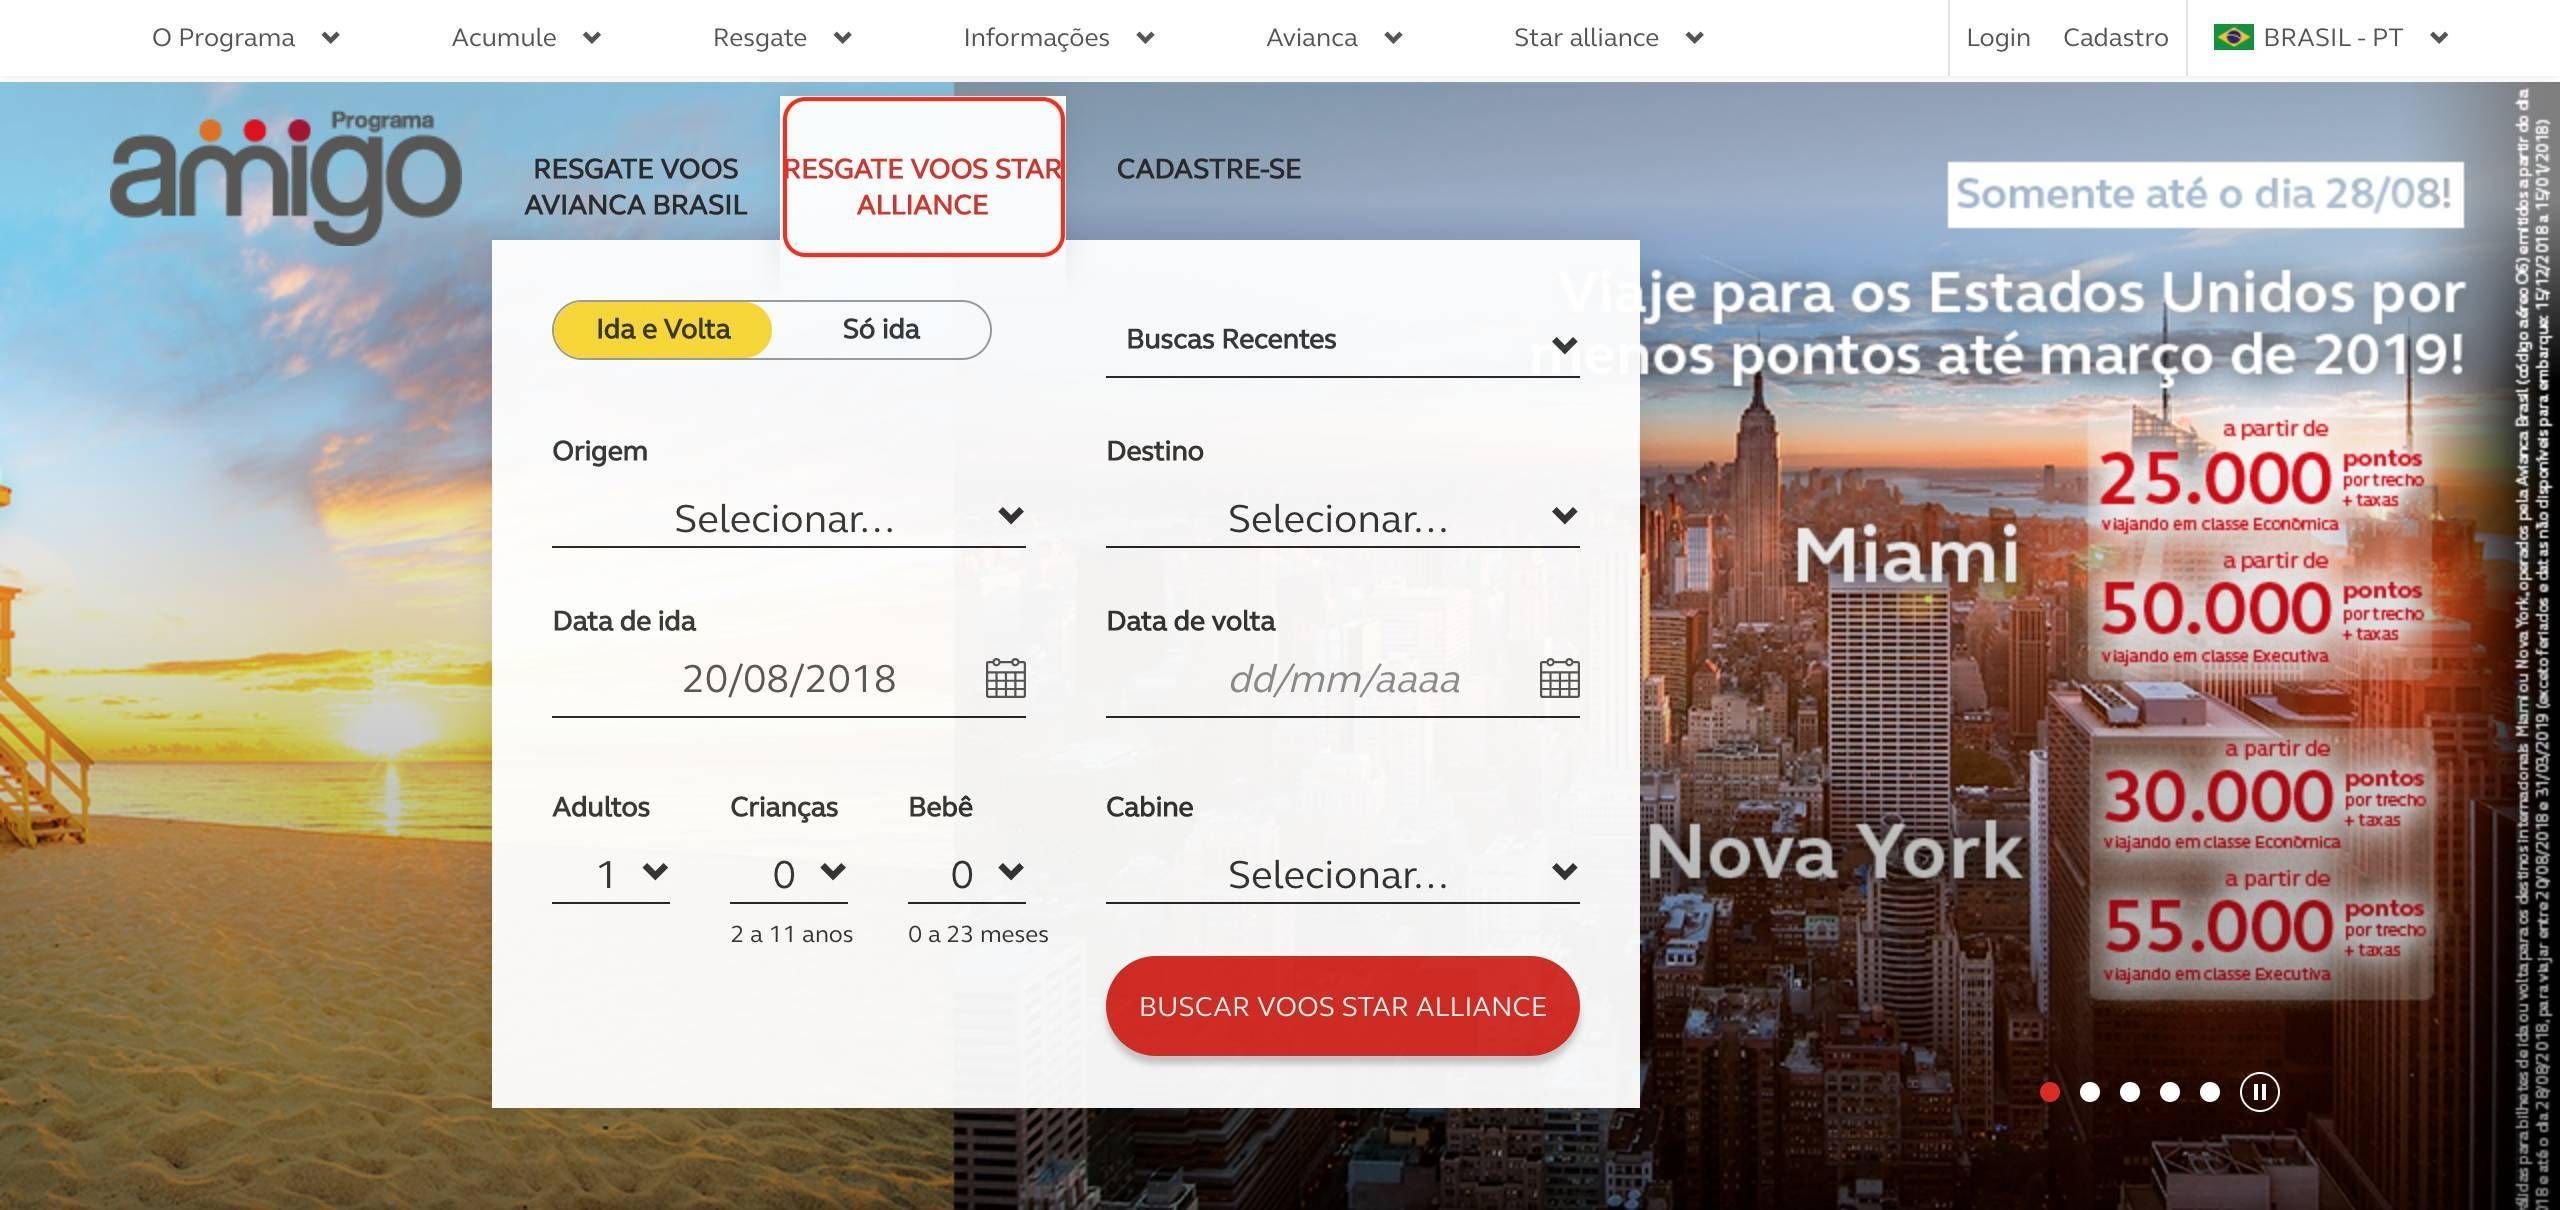The width and height of the screenshot is (2560, 1210).
Task: Expand the Star alliance menu
Action: coord(1608,38)
